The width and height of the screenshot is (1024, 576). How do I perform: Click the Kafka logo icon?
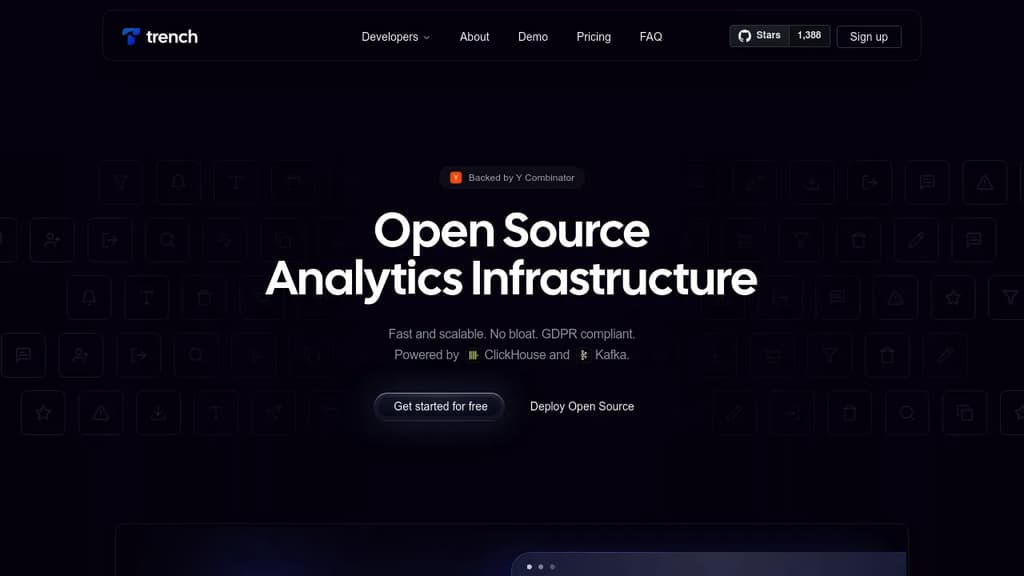click(584, 355)
